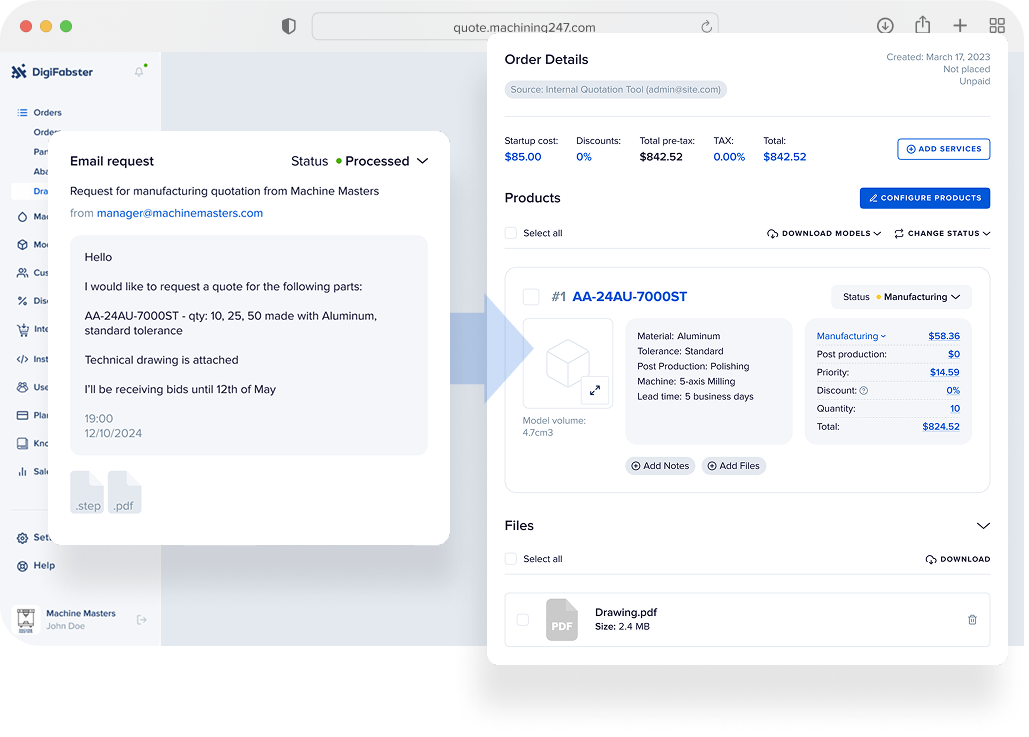Click Configure Products button

tap(925, 198)
